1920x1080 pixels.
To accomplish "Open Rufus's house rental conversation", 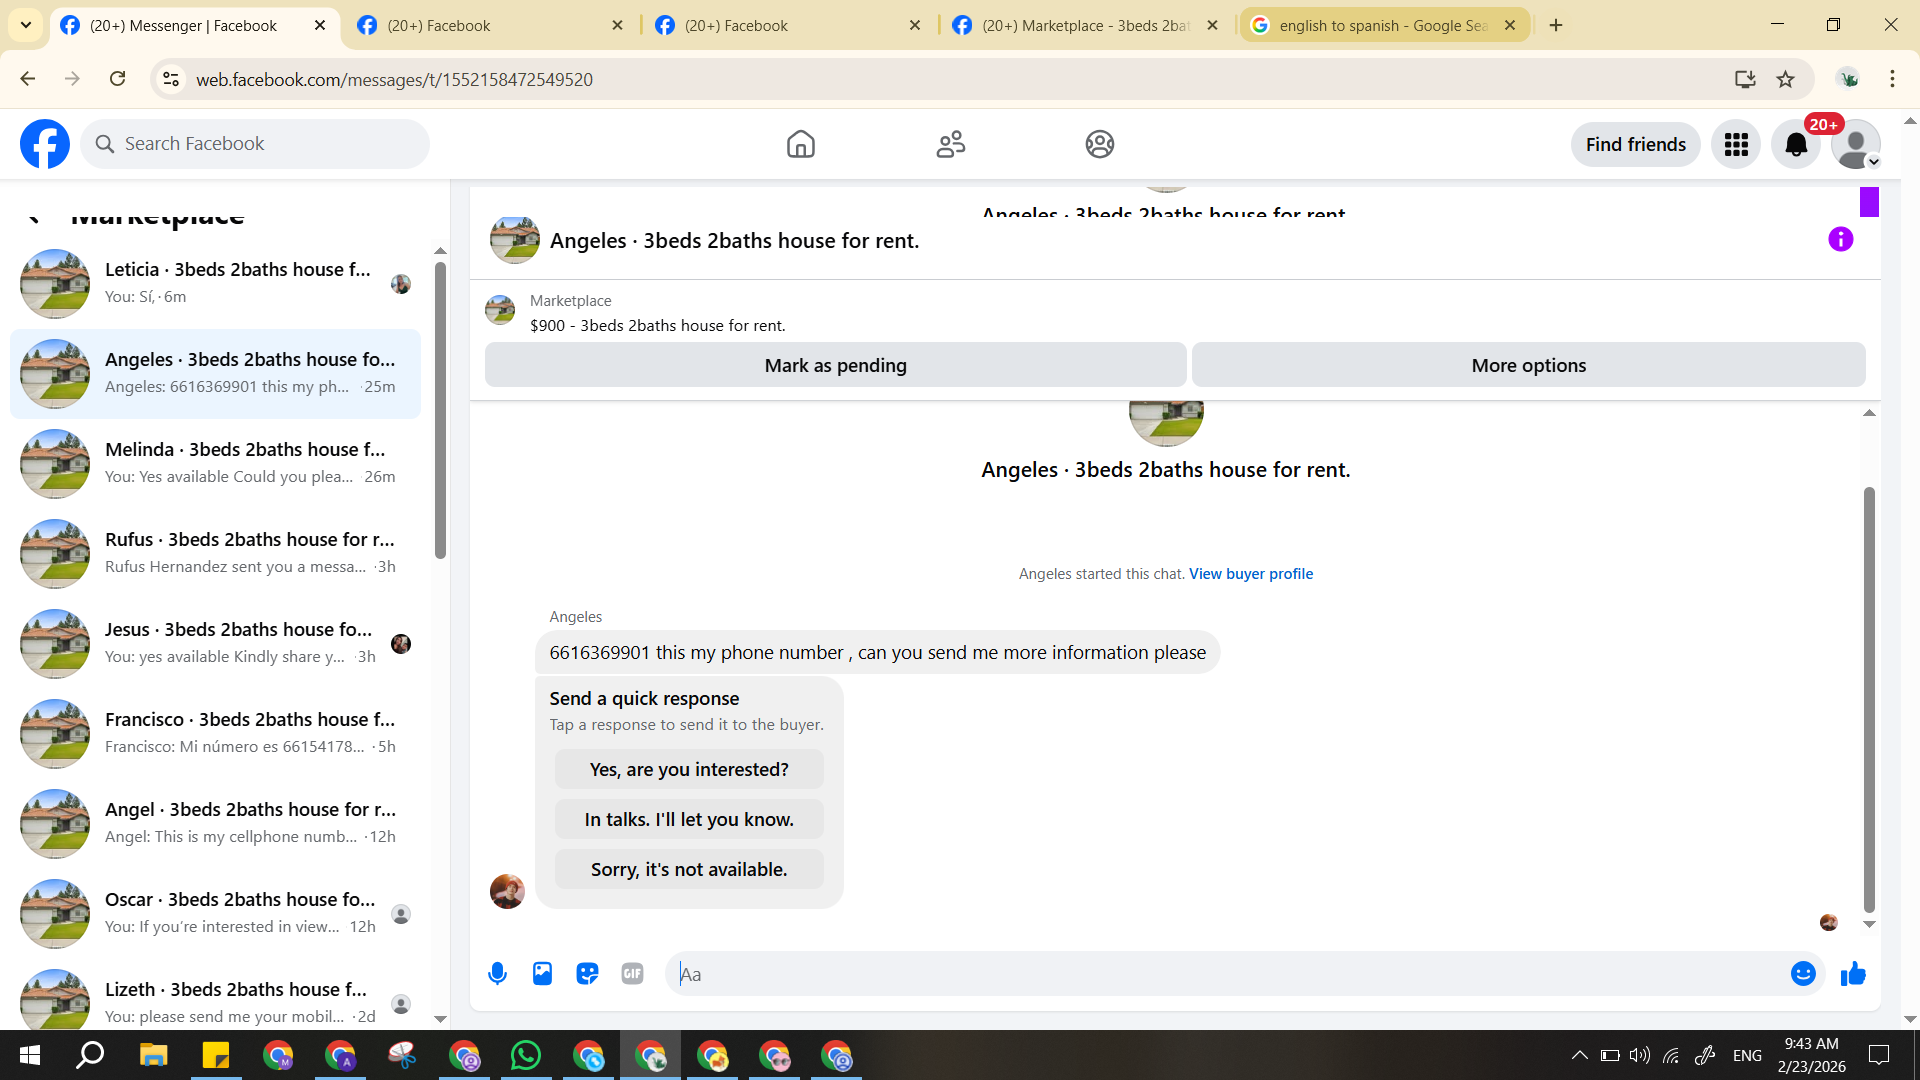I will tap(215, 553).
